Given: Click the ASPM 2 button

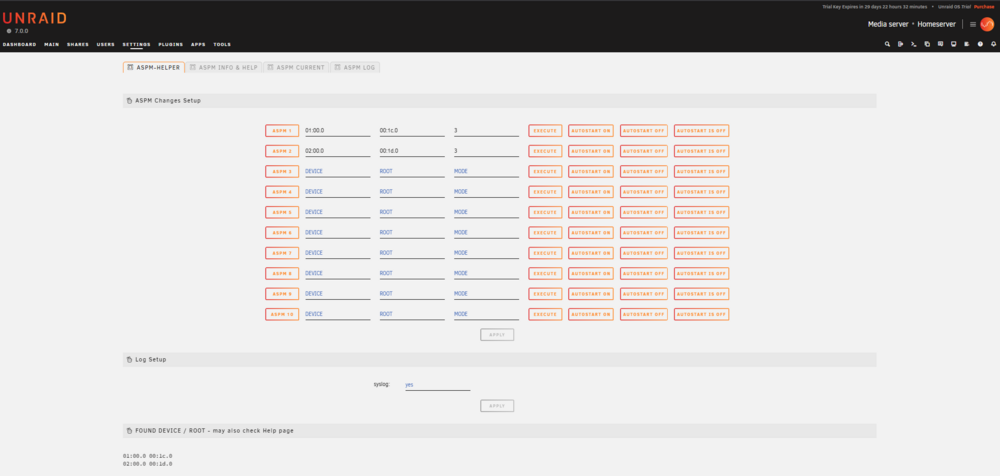Looking at the screenshot, I should pos(282,151).
